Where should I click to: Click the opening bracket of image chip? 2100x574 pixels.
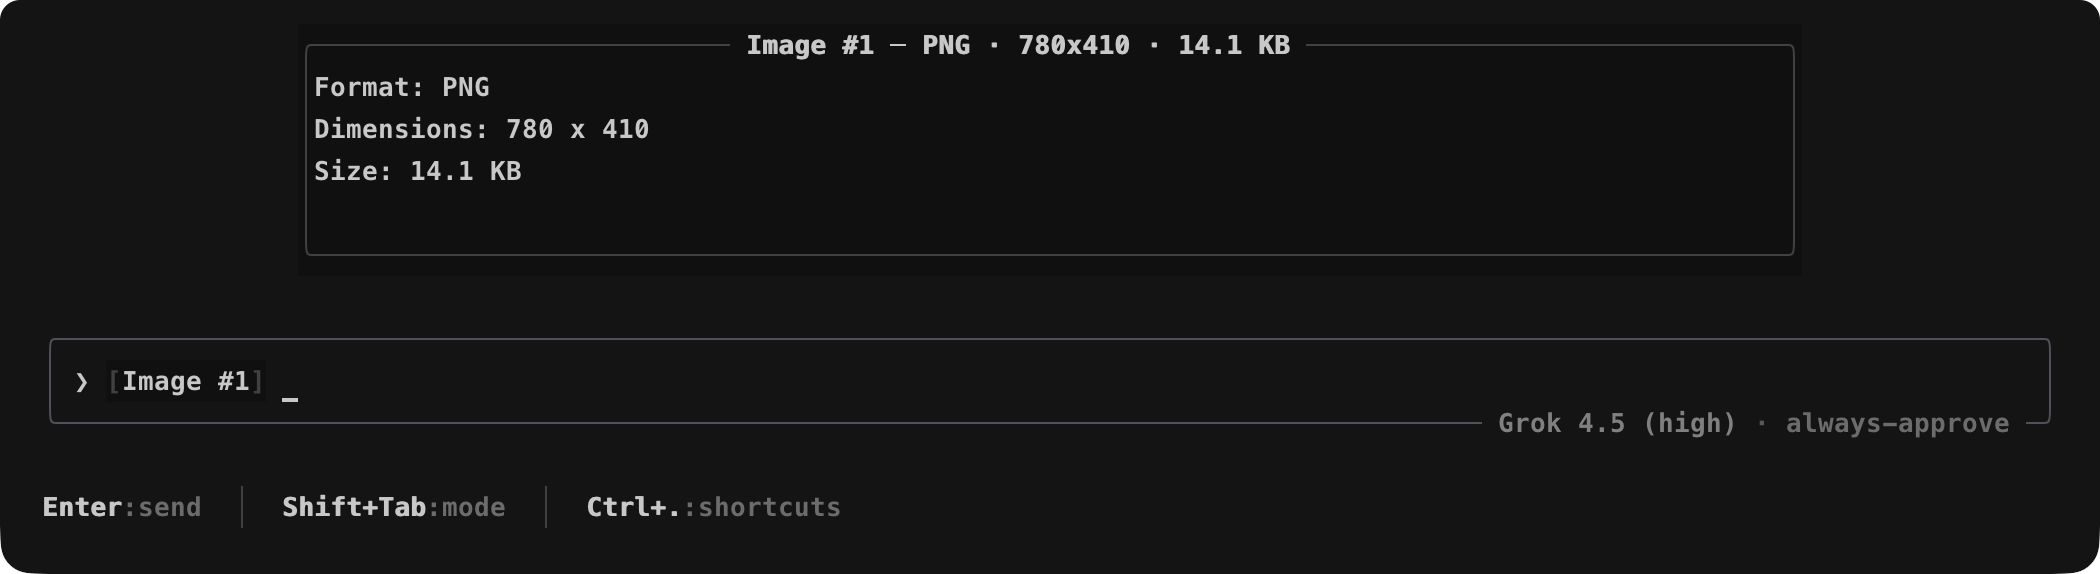114,381
